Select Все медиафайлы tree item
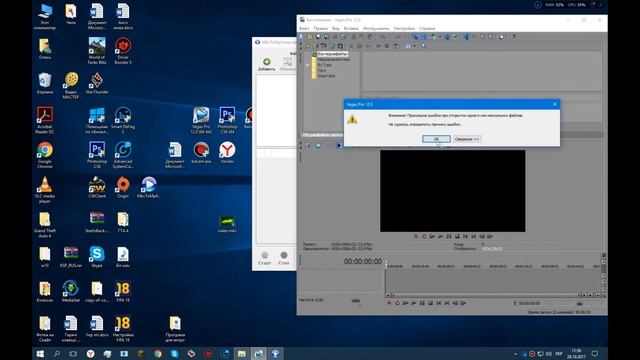Viewport: 640px width, 360px height. tap(332, 54)
